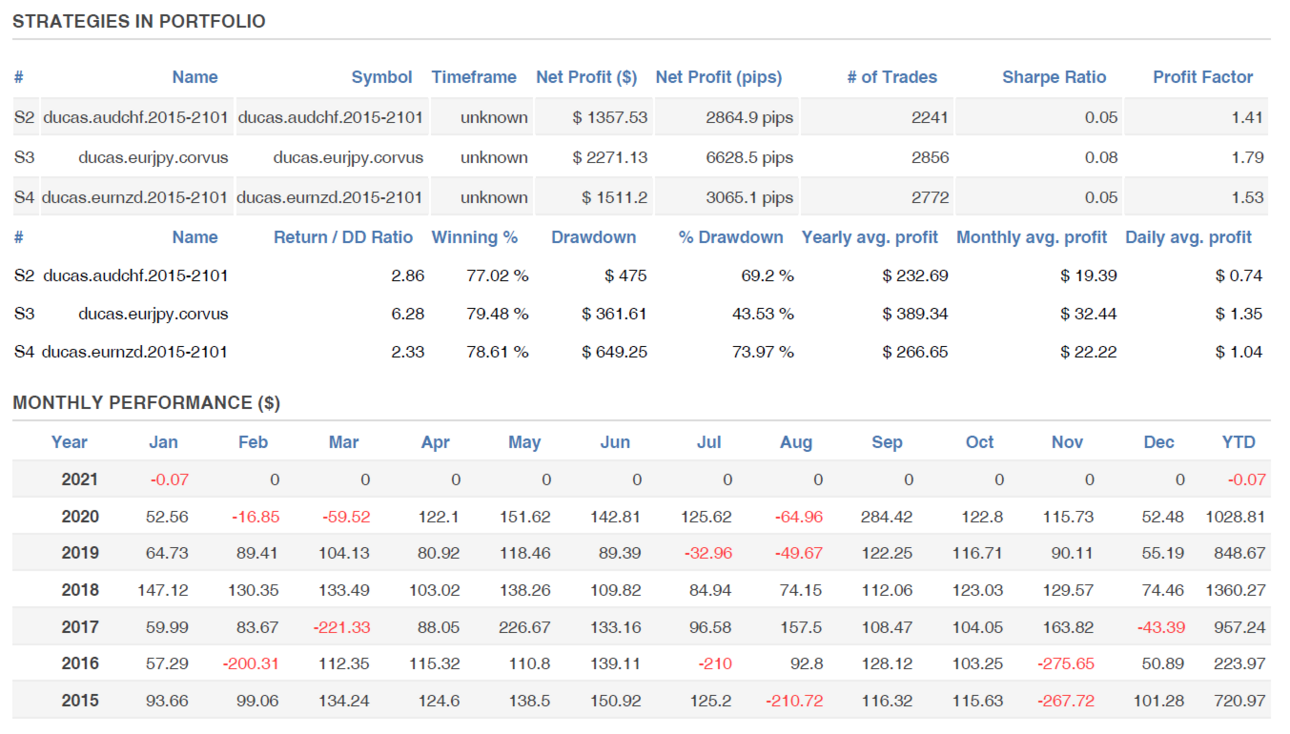
Task: Click the Net Profit (pips) header
Action: pos(719,77)
